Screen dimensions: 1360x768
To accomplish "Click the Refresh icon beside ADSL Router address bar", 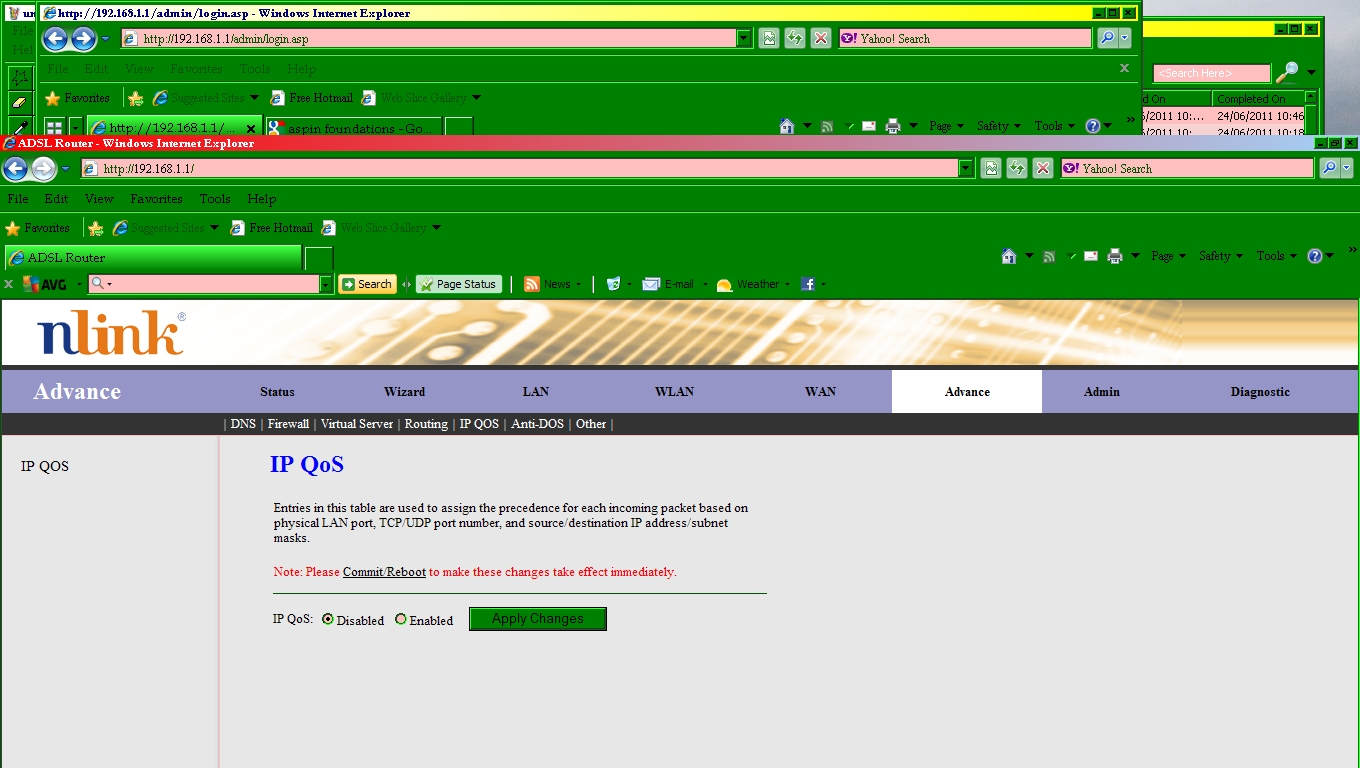I will click(x=1017, y=169).
